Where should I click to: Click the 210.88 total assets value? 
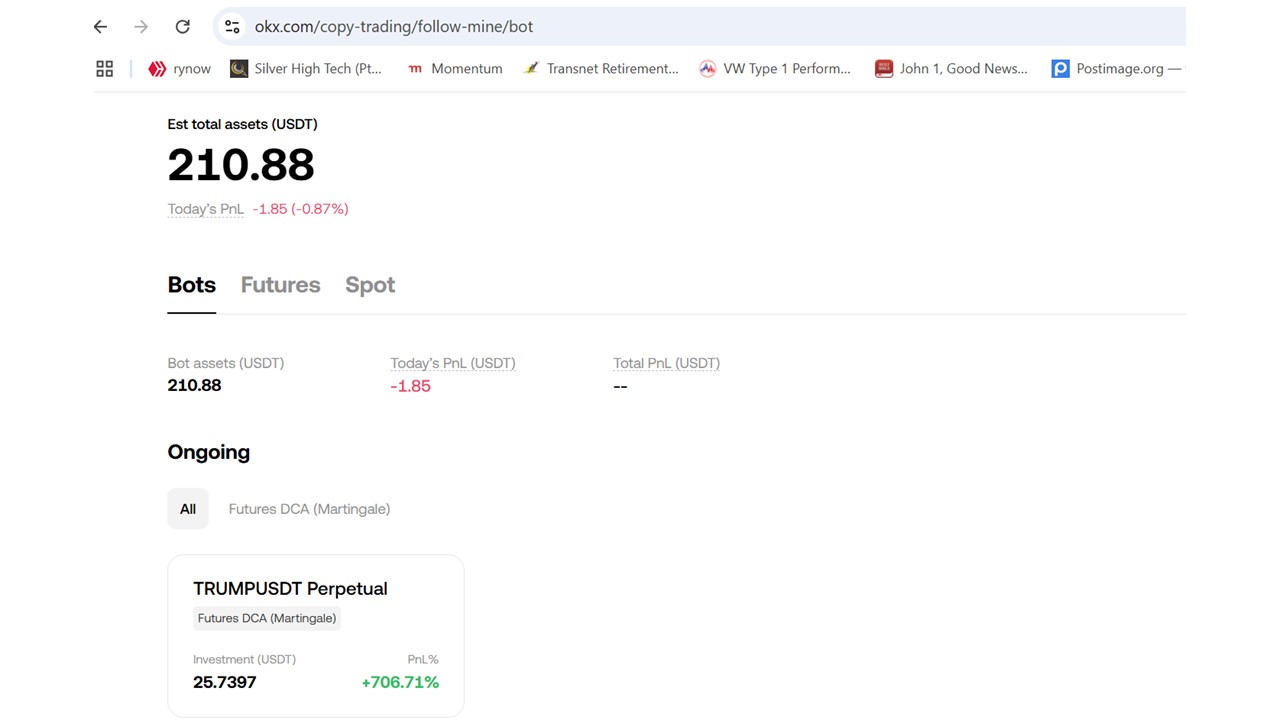241,165
